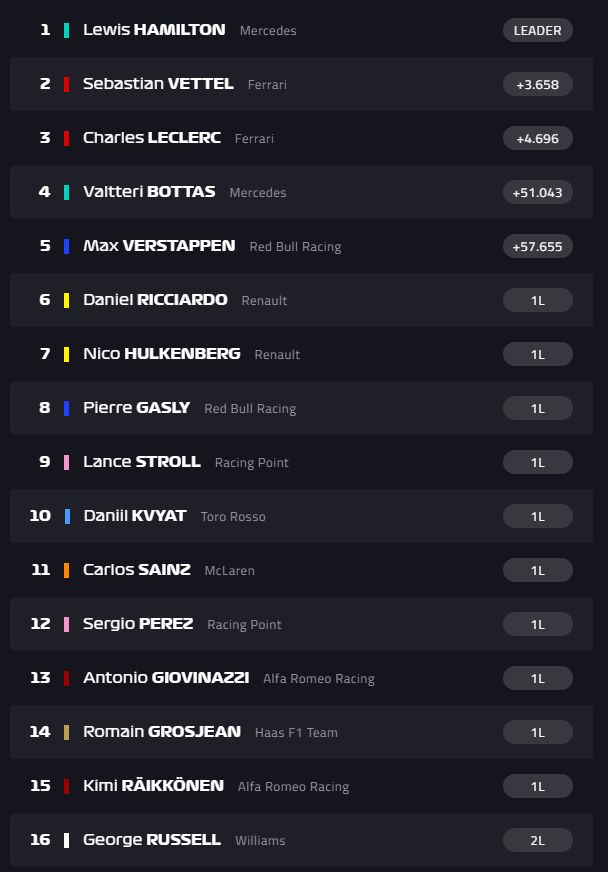Viewport: 608px width, 872px height.
Task: Open Sergio Perez's result row
Action: point(300,624)
